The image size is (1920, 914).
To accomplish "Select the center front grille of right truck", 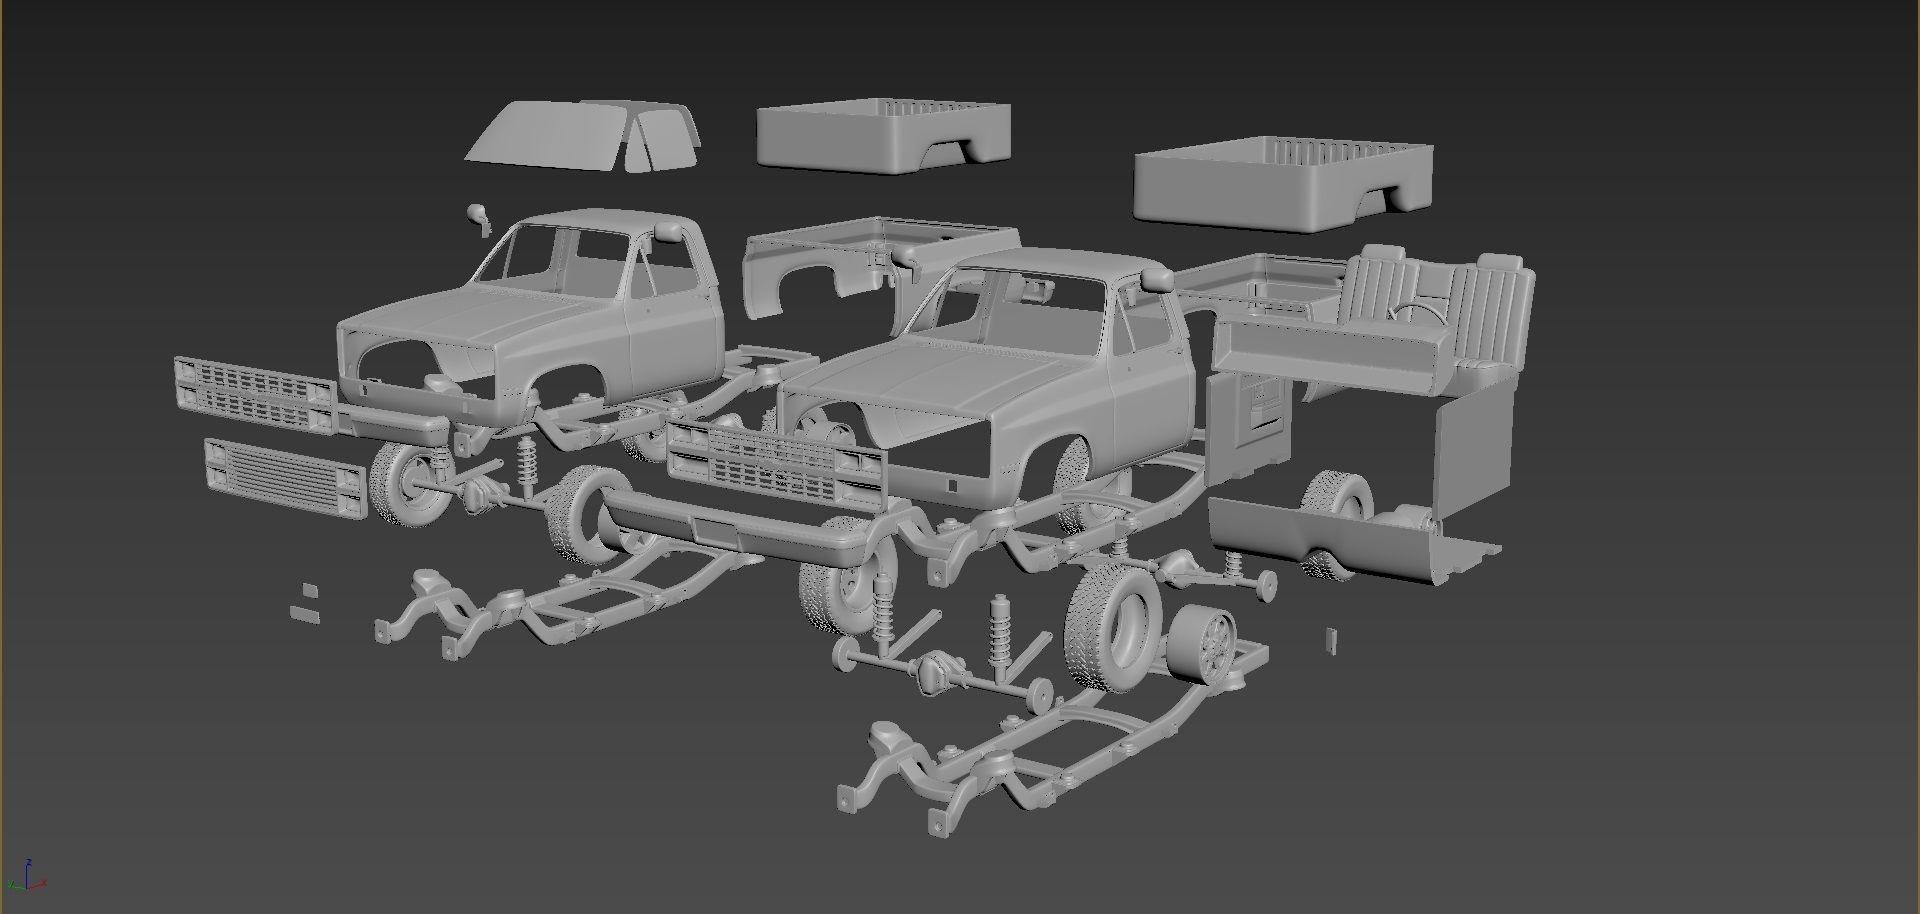I will 777,464.
